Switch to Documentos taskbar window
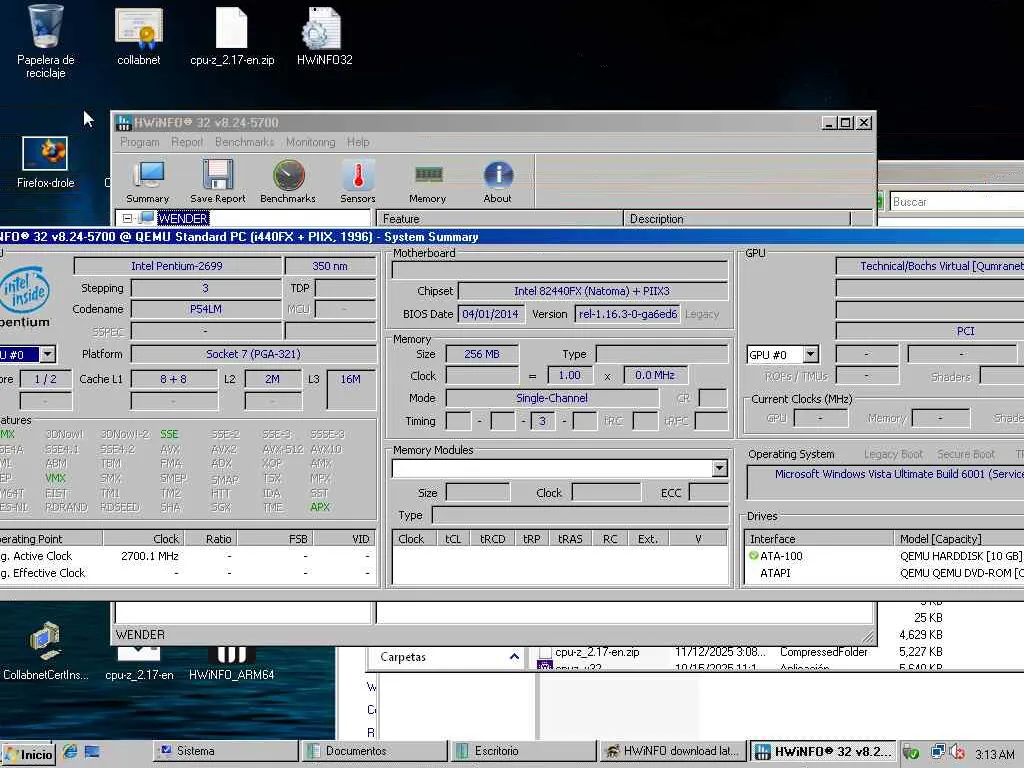This screenshot has height=768, width=1024. 372,751
